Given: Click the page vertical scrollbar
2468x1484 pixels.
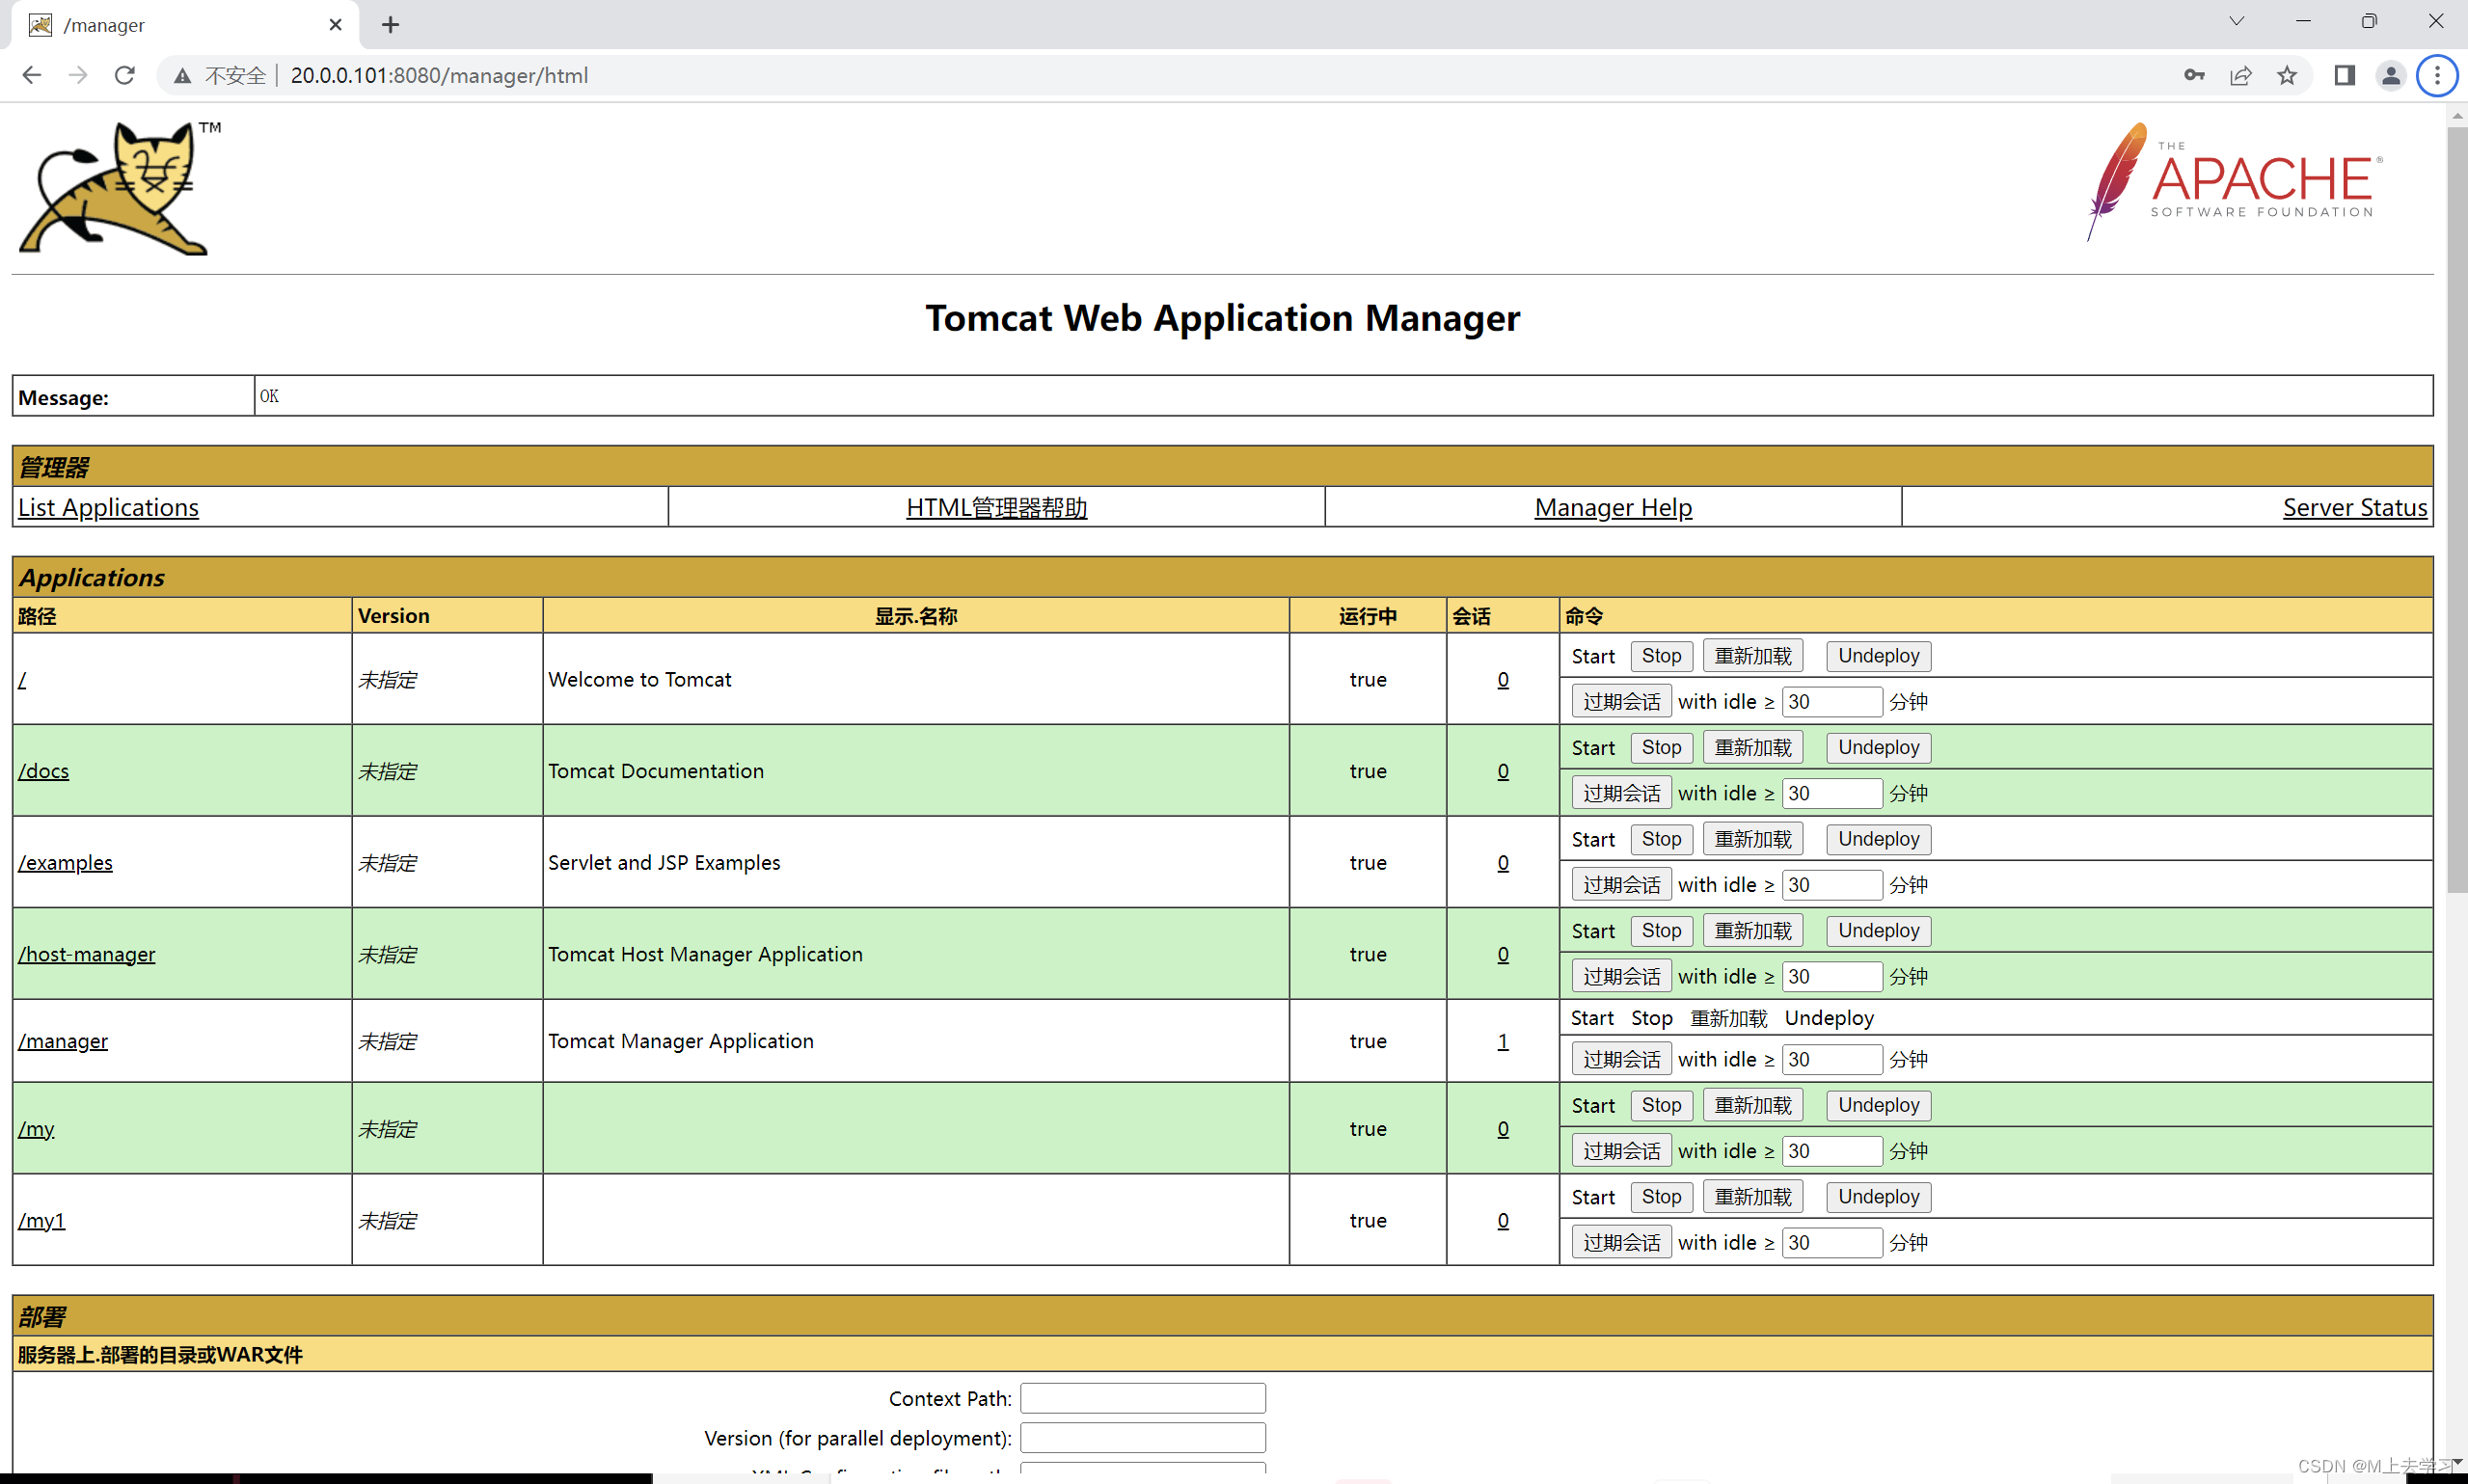Looking at the screenshot, I should point(2456,510).
